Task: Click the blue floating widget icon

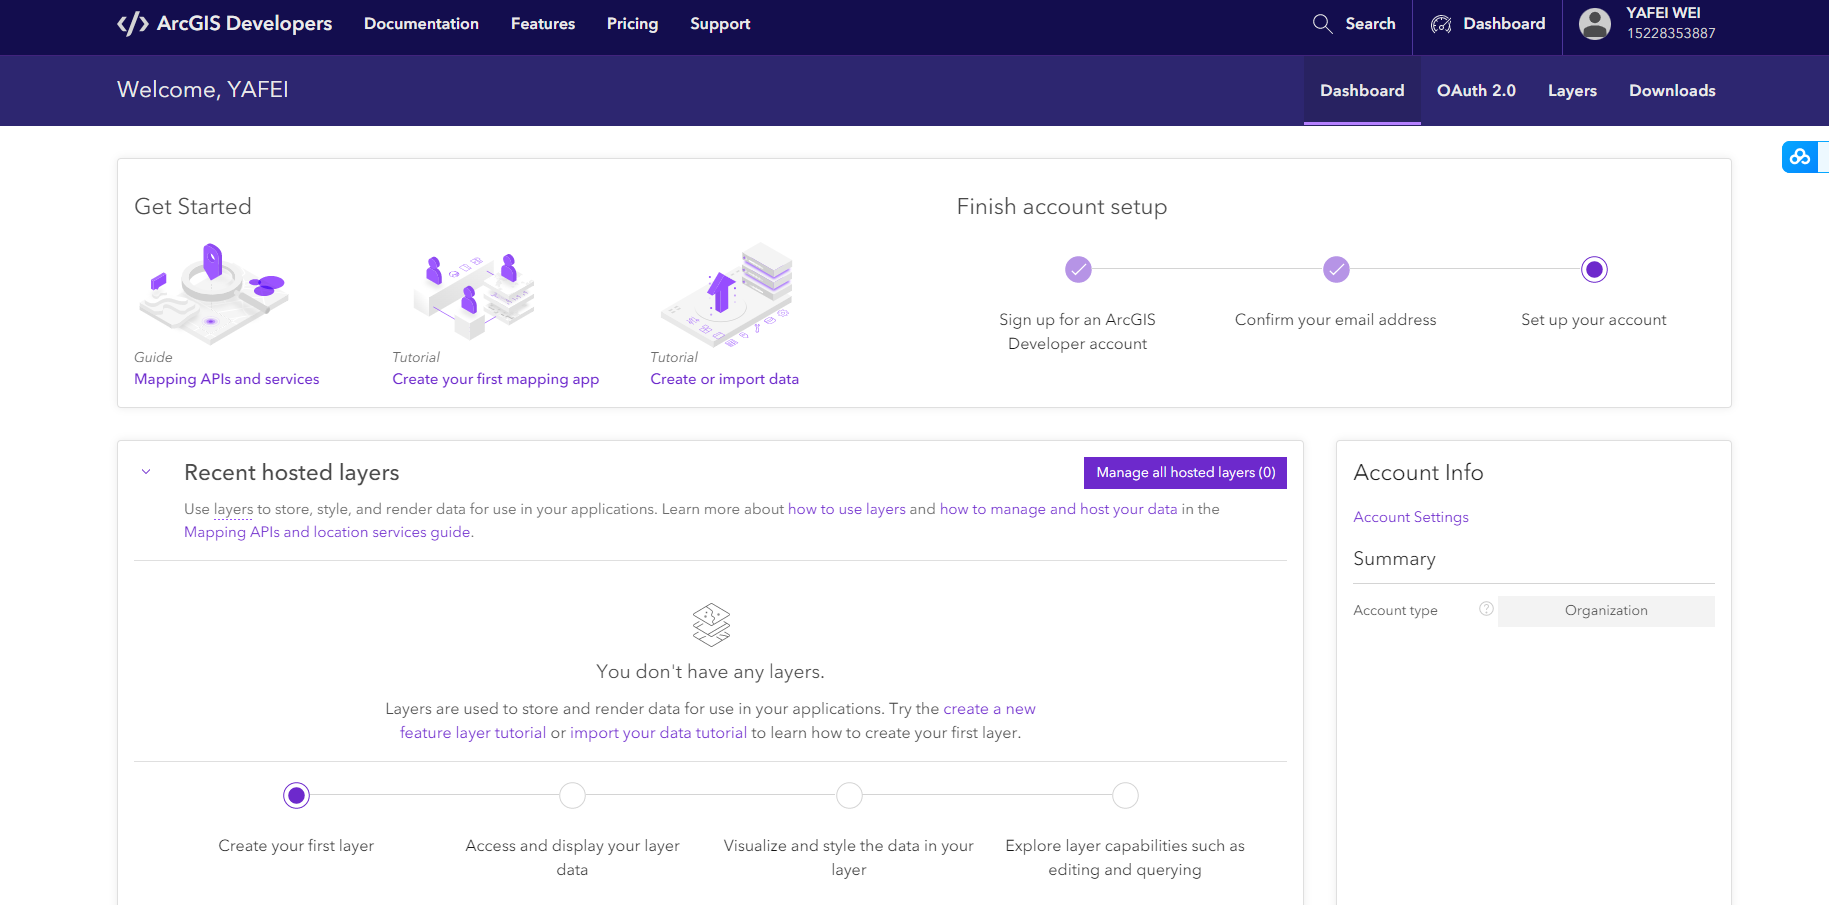Action: point(1800,157)
